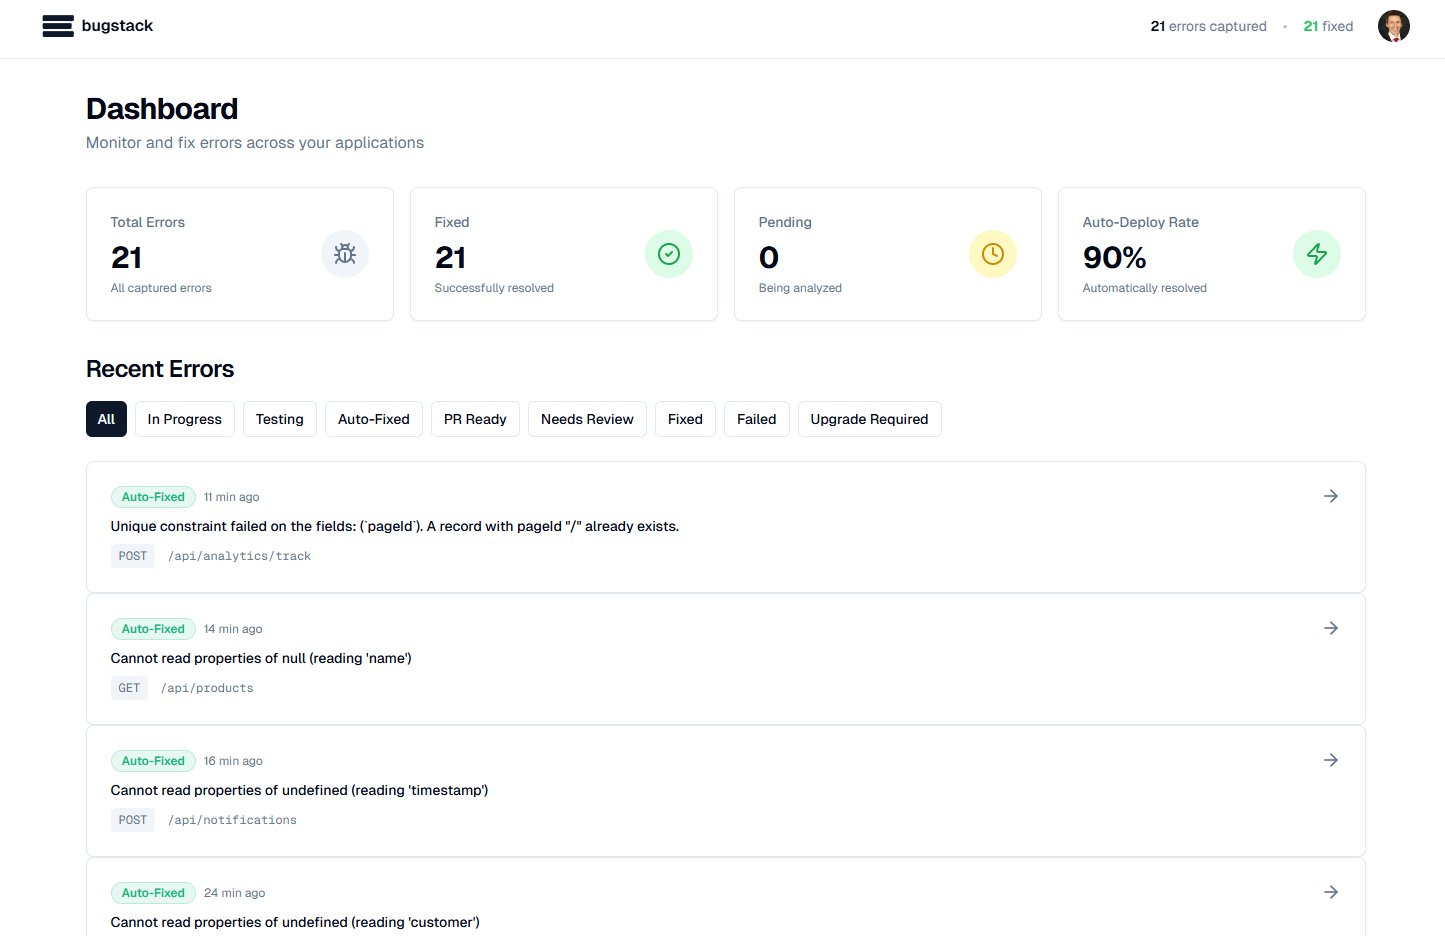Click the lightning icon on Auto-Deploy Rate card
This screenshot has height=936, width=1445.
(1316, 253)
